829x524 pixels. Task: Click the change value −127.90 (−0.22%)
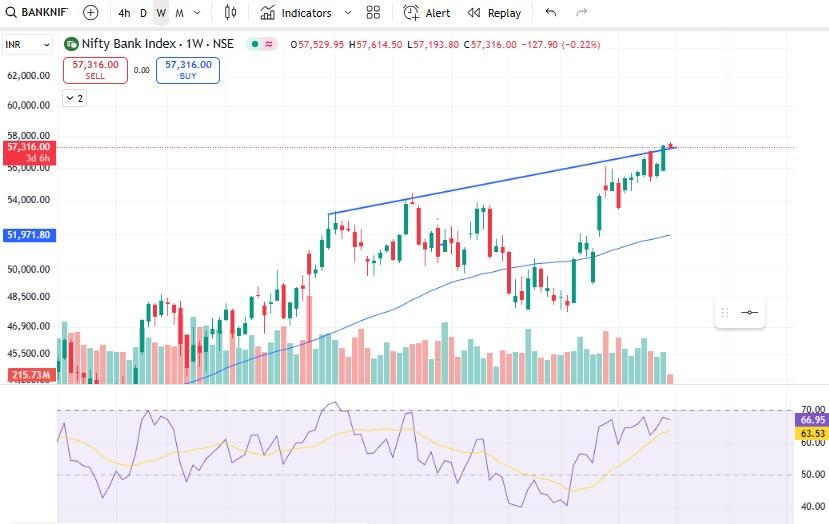click(x=561, y=45)
